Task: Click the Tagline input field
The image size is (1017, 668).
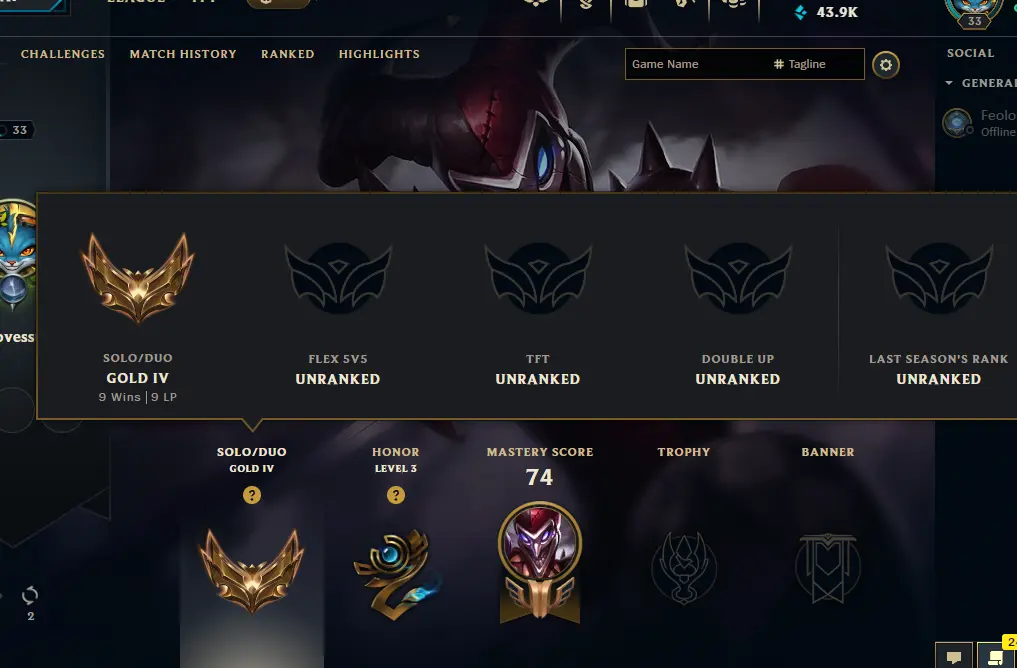Action: click(819, 64)
